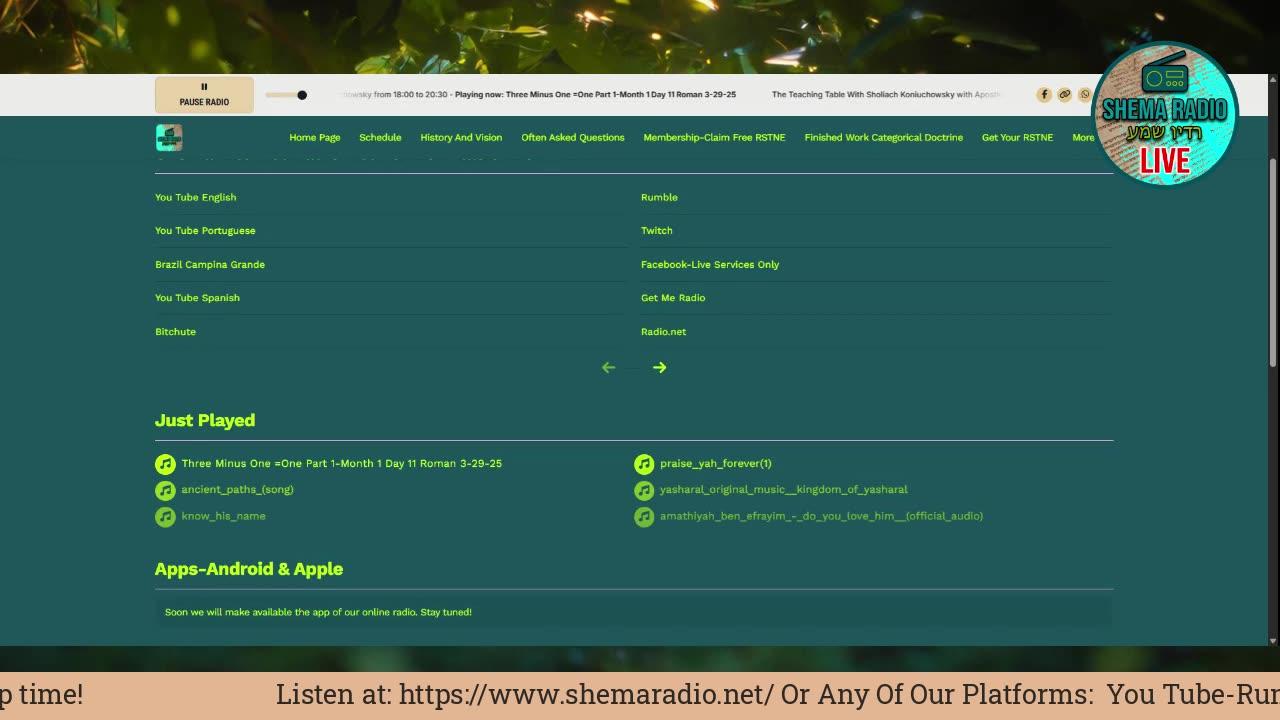Open the You Tube English link

(x=195, y=197)
